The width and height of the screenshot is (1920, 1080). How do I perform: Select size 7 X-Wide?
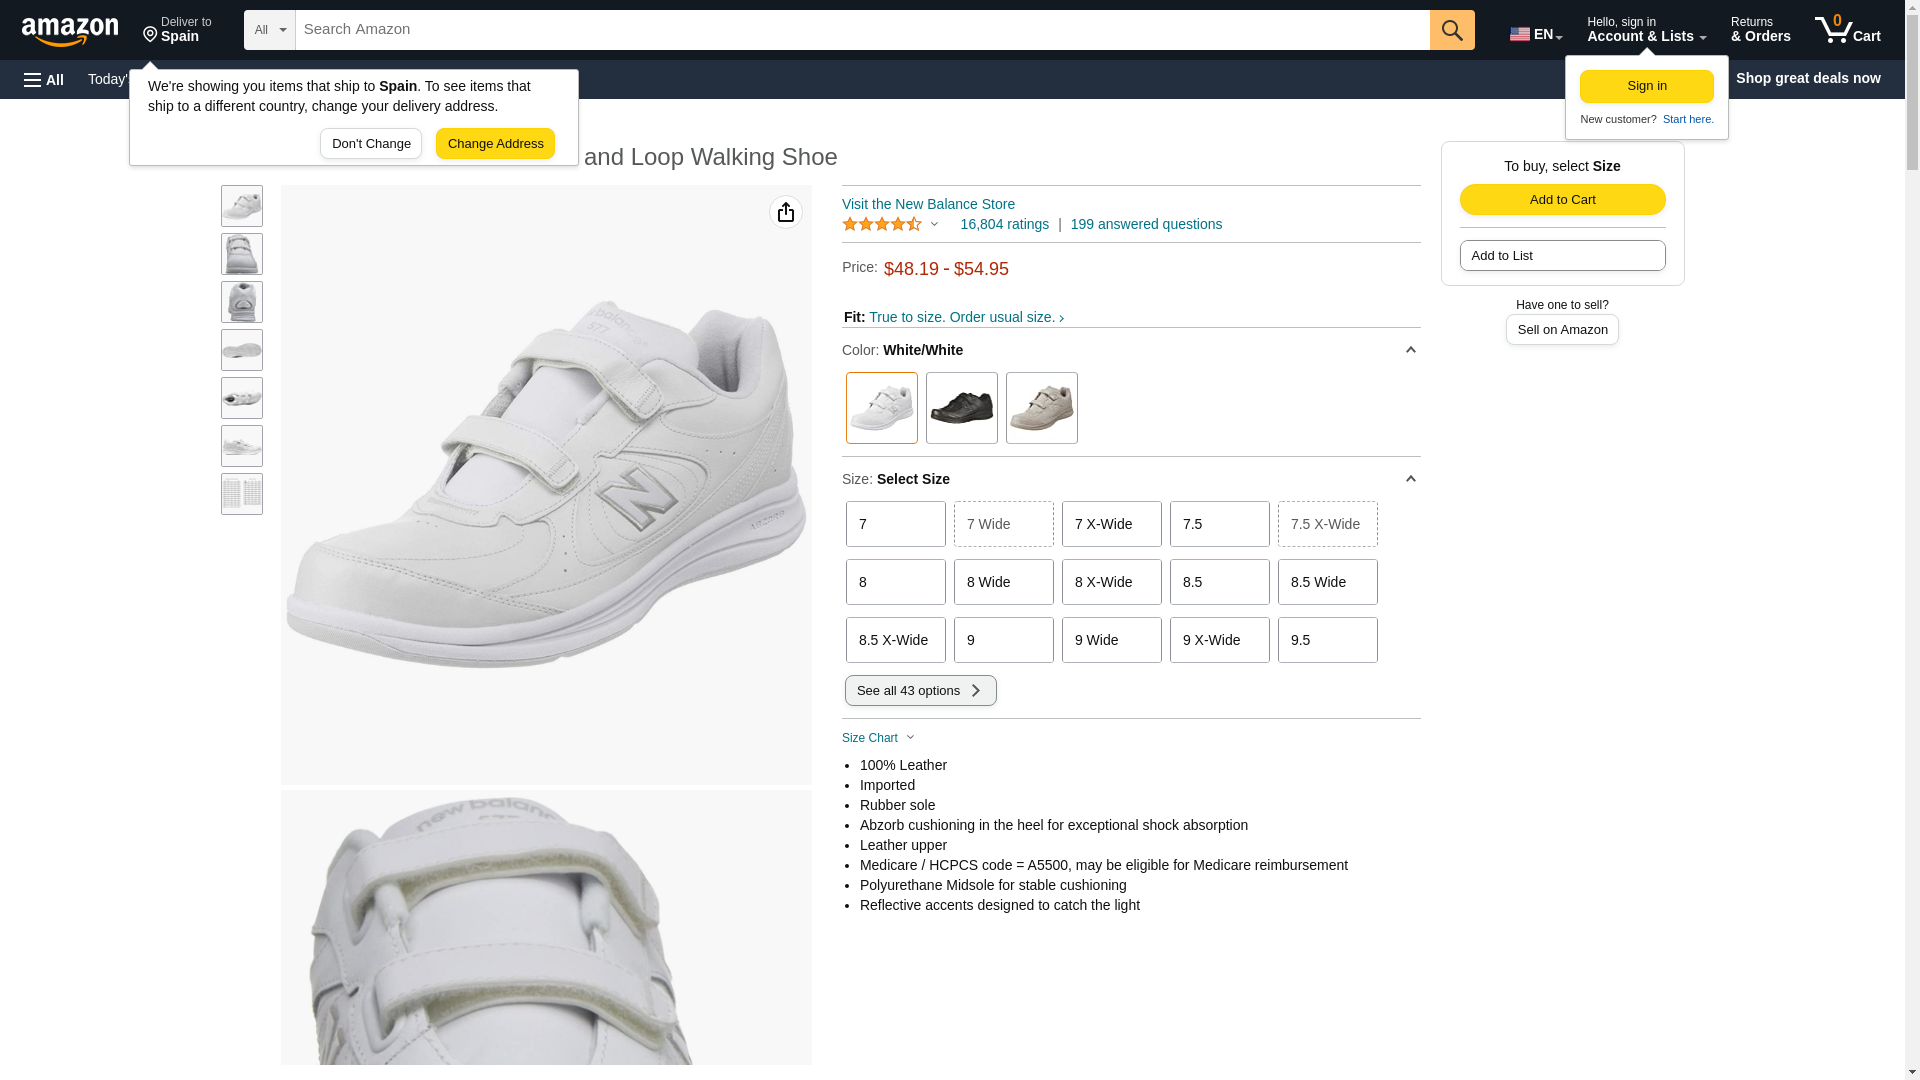click(1111, 524)
